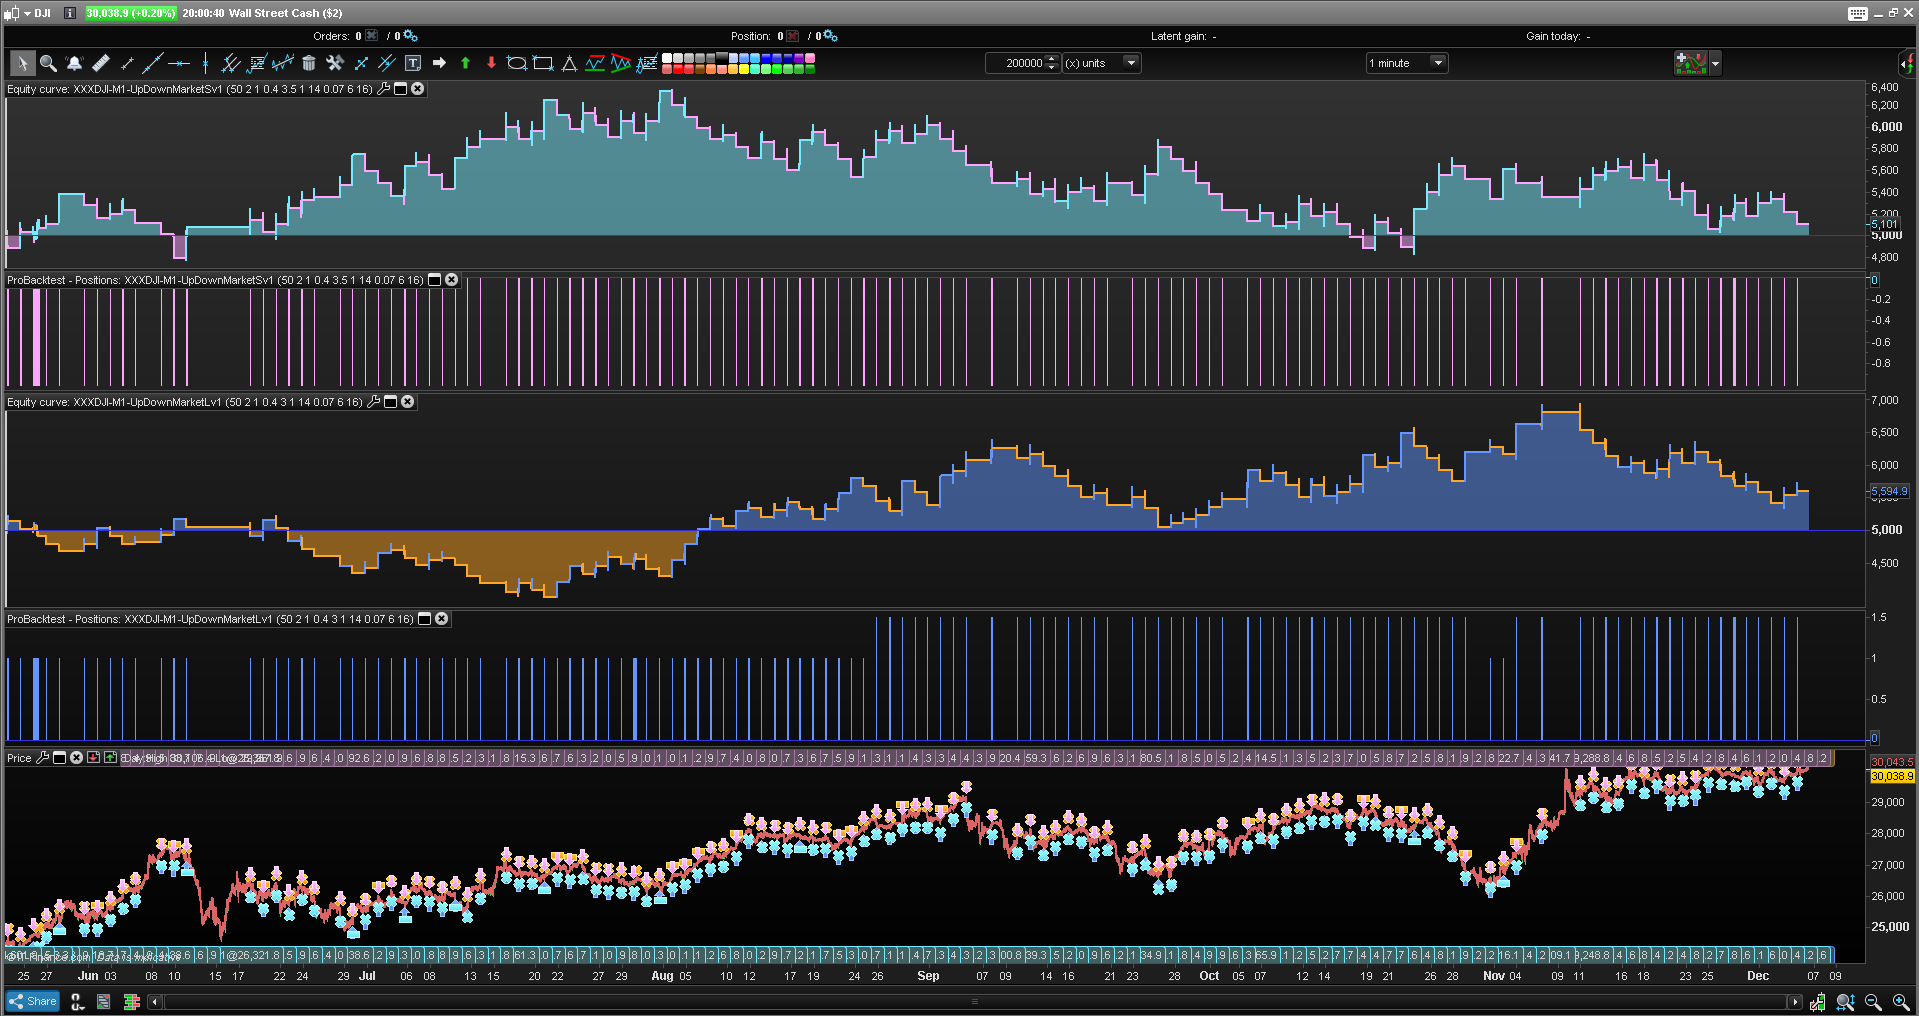
Task: Maximize the Price chart panel
Action: [60, 758]
